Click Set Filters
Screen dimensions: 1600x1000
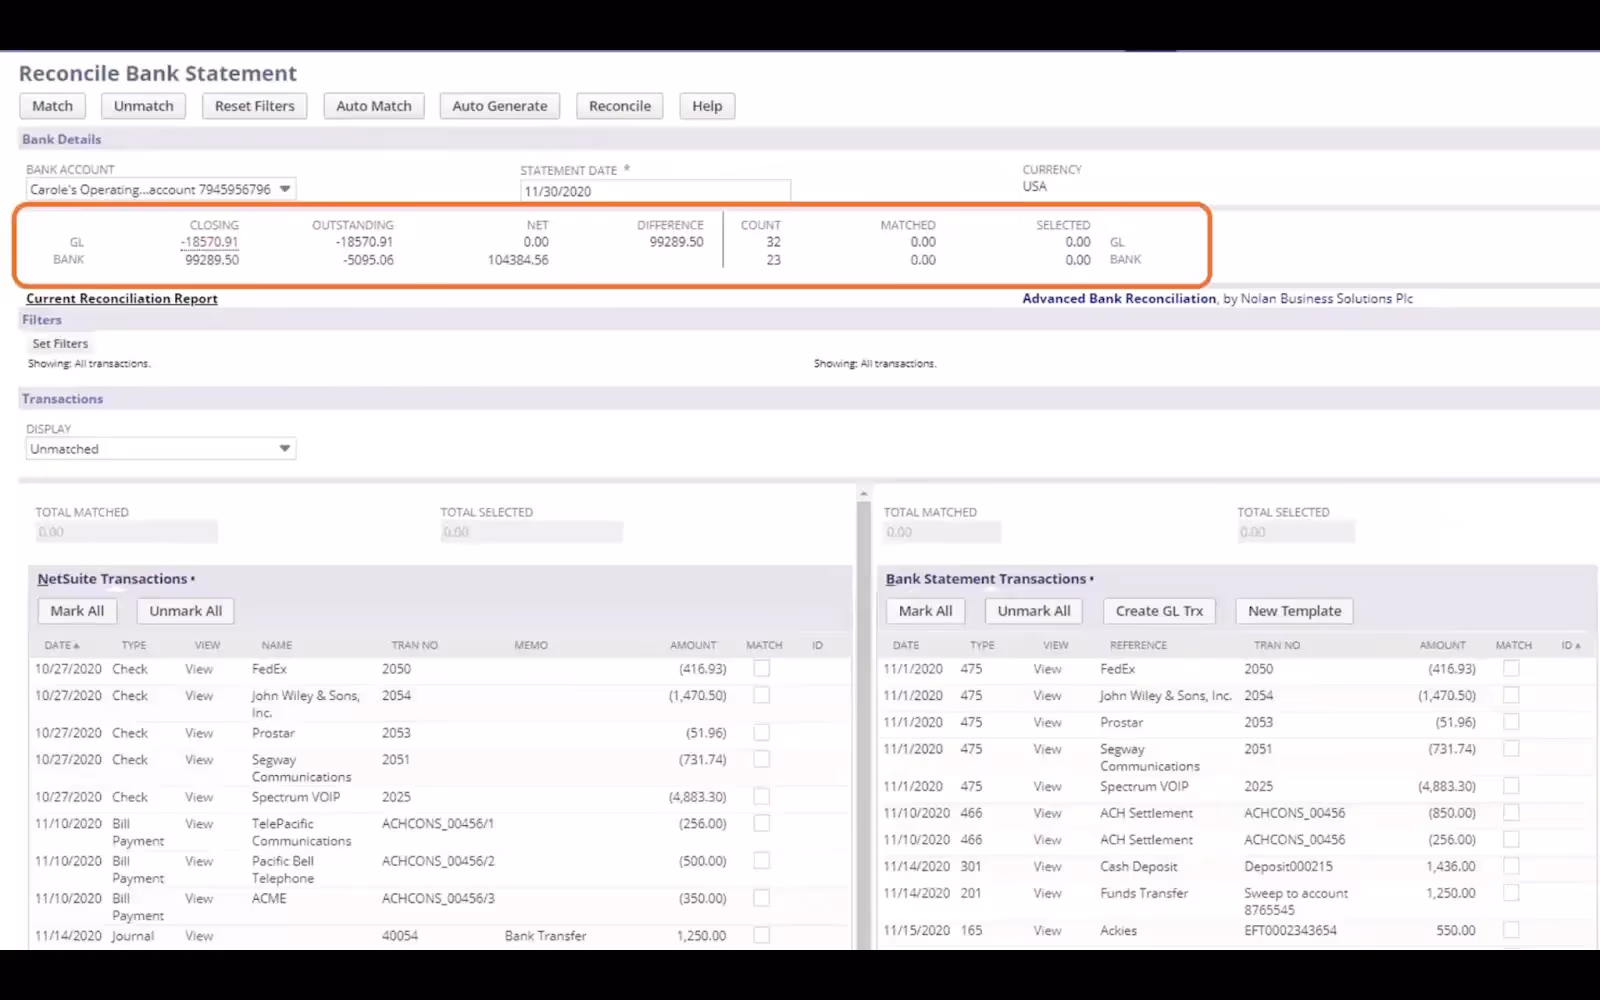[60, 343]
